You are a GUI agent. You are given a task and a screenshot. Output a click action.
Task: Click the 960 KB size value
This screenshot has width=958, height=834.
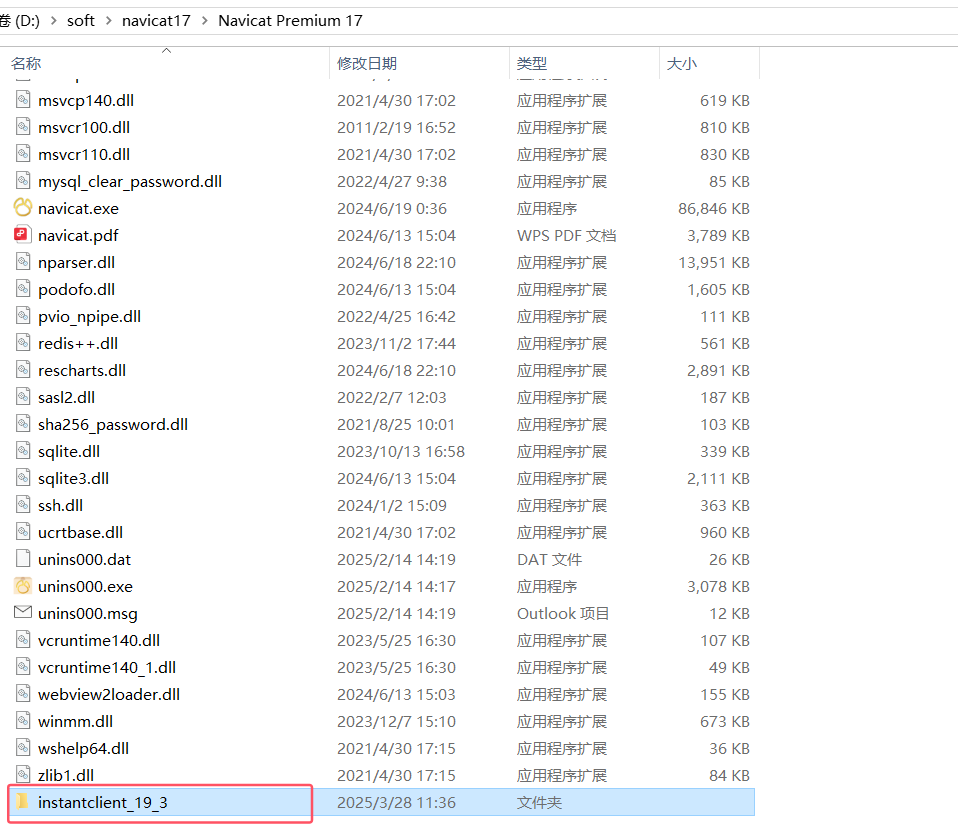pos(725,532)
